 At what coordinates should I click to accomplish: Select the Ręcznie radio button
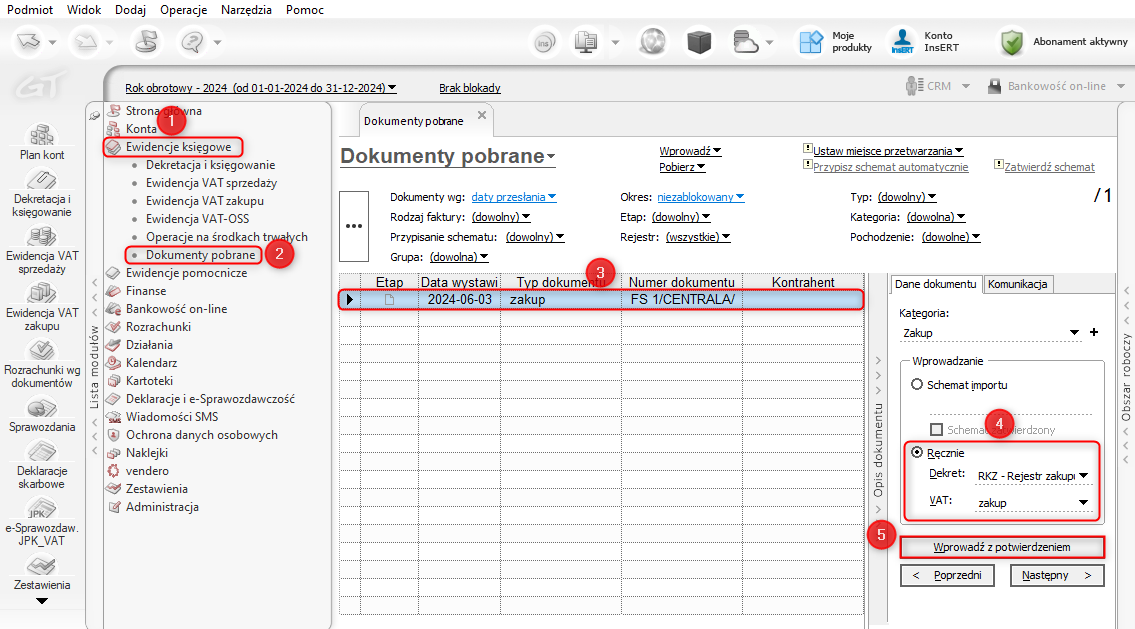coord(917,453)
